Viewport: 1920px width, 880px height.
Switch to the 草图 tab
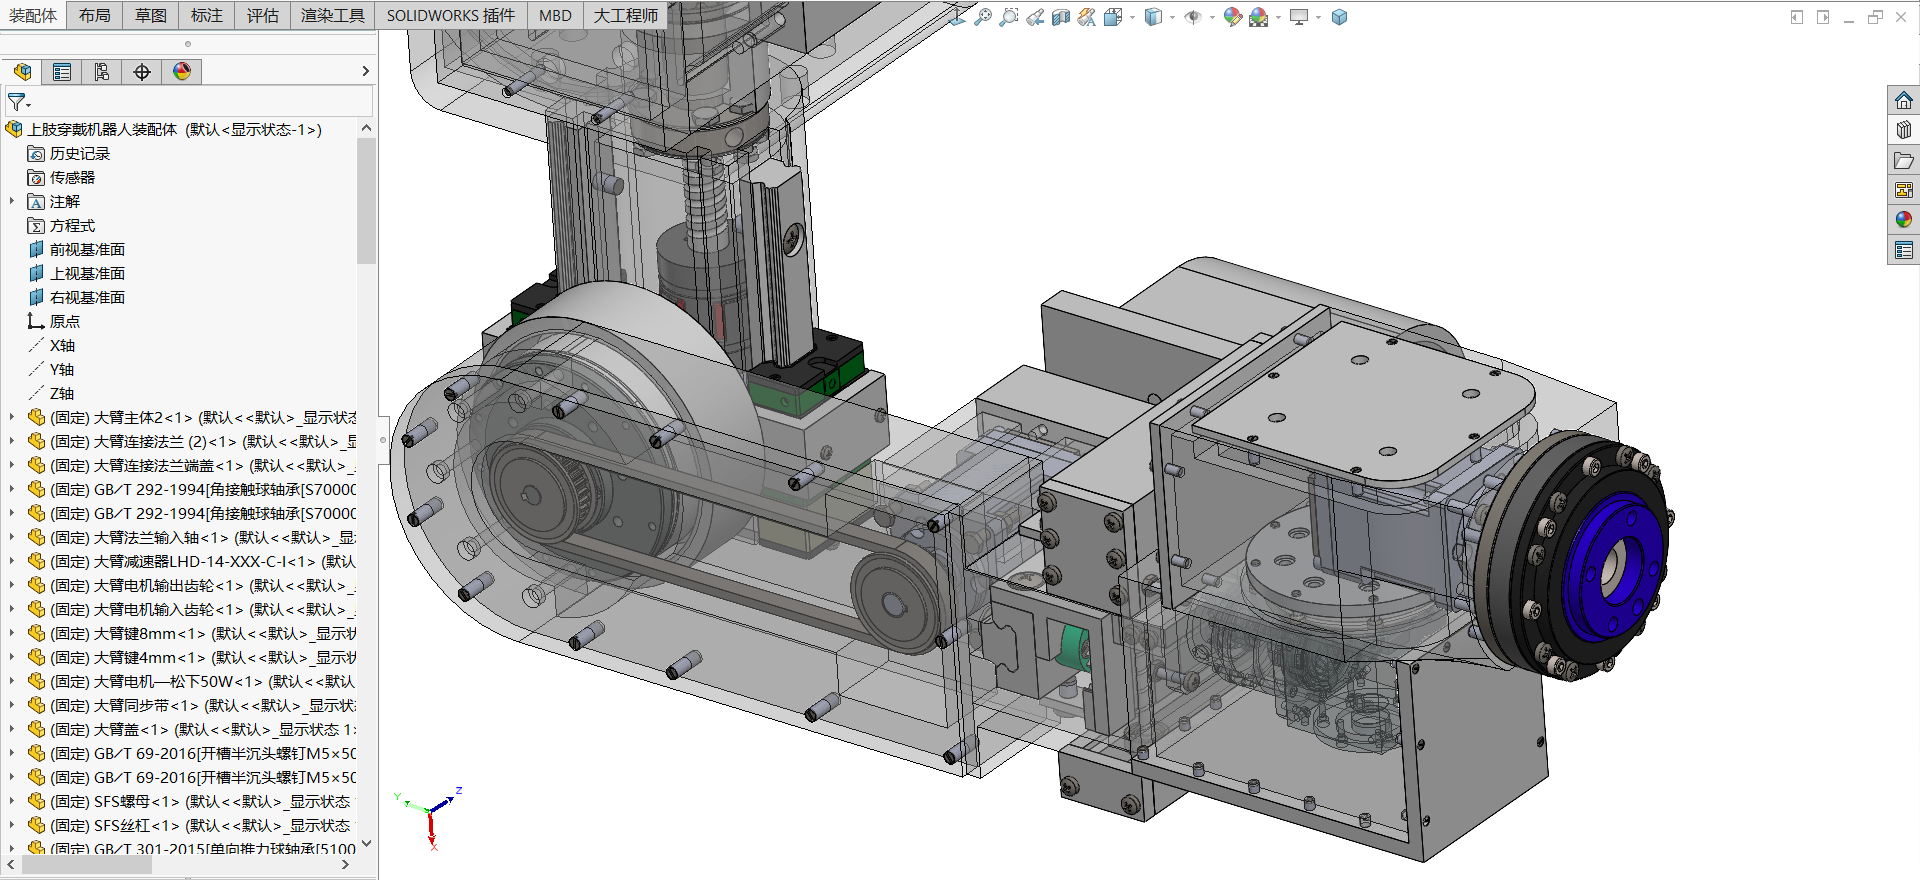[x=151, y=16]
